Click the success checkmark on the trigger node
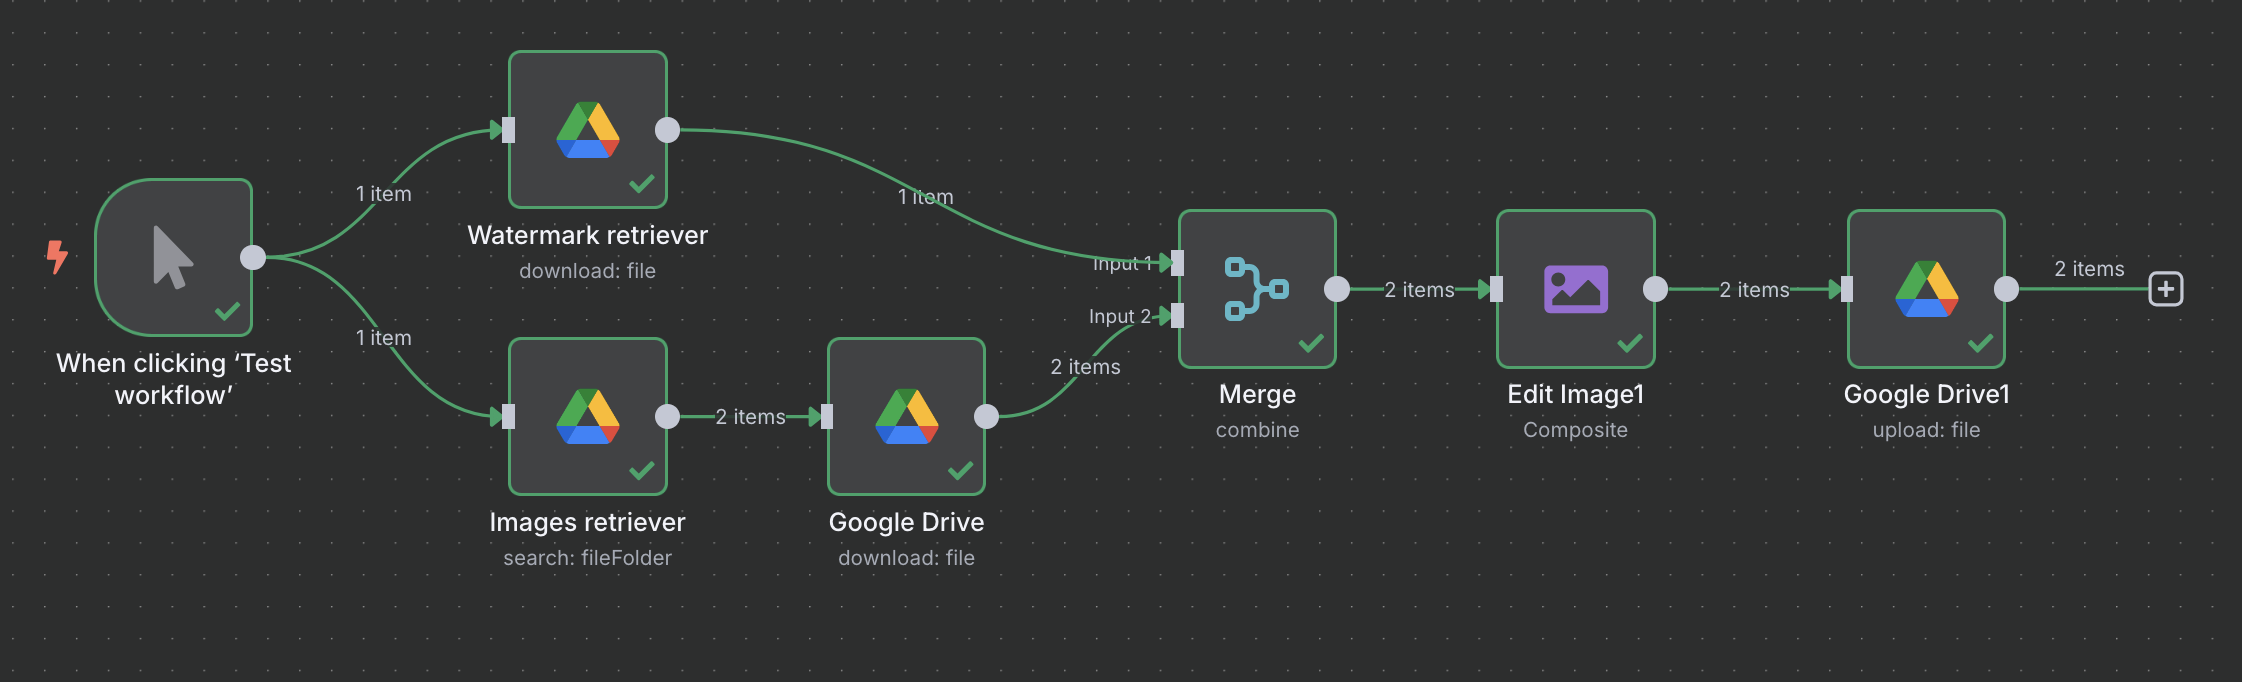The width and height of the screenshot is (2242, 682). click(227, 311)
